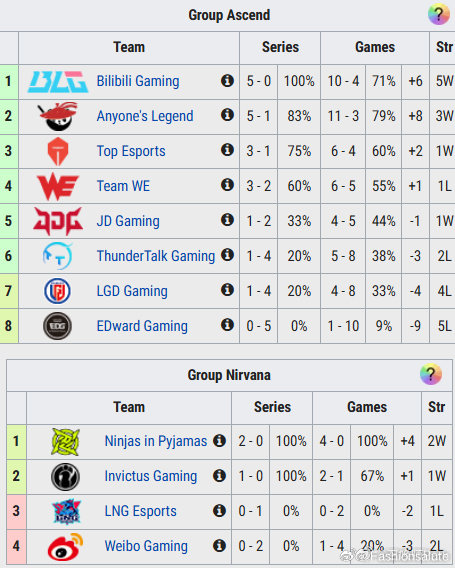The image size is (455, 568).
Task: Click the rainbow help icon in Group Nirvana
Action: click(431, 374)
